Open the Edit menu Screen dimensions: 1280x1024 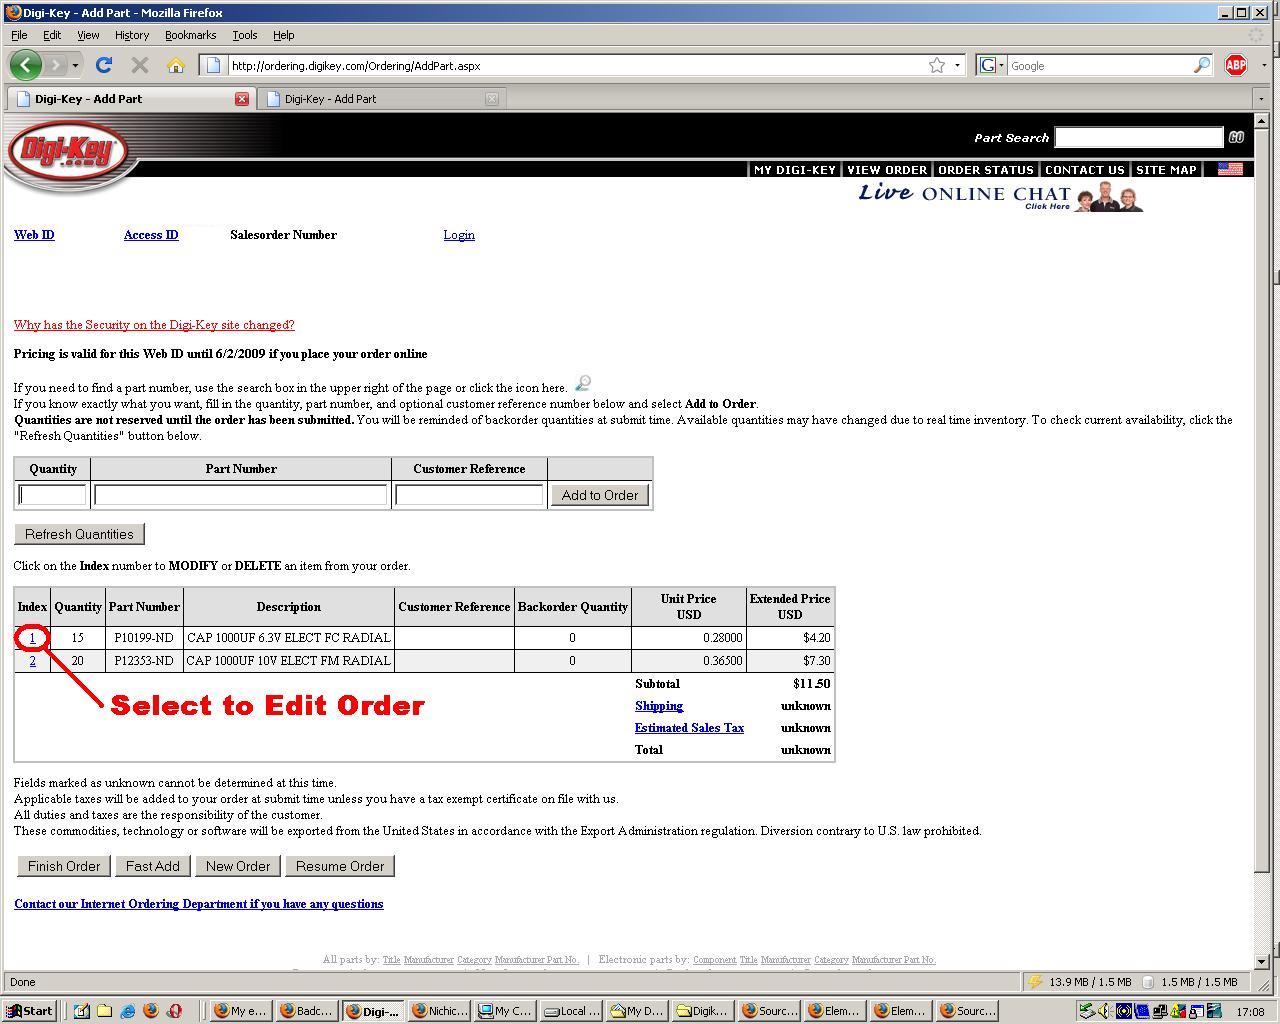pos(52,35)
